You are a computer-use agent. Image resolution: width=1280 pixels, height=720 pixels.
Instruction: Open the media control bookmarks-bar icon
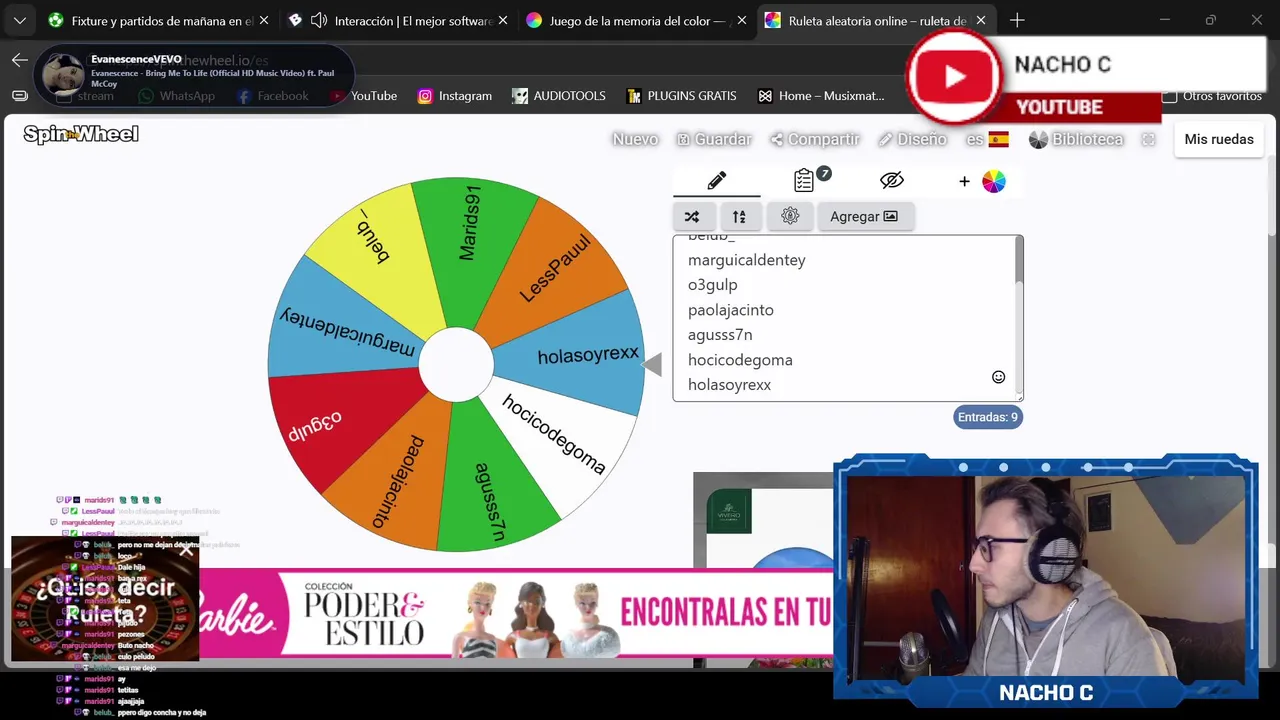(x=20, y=96)
